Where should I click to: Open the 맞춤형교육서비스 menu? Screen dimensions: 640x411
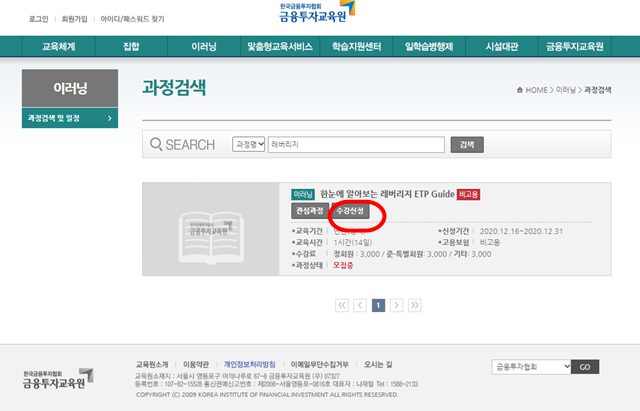[x=280, y=47]
